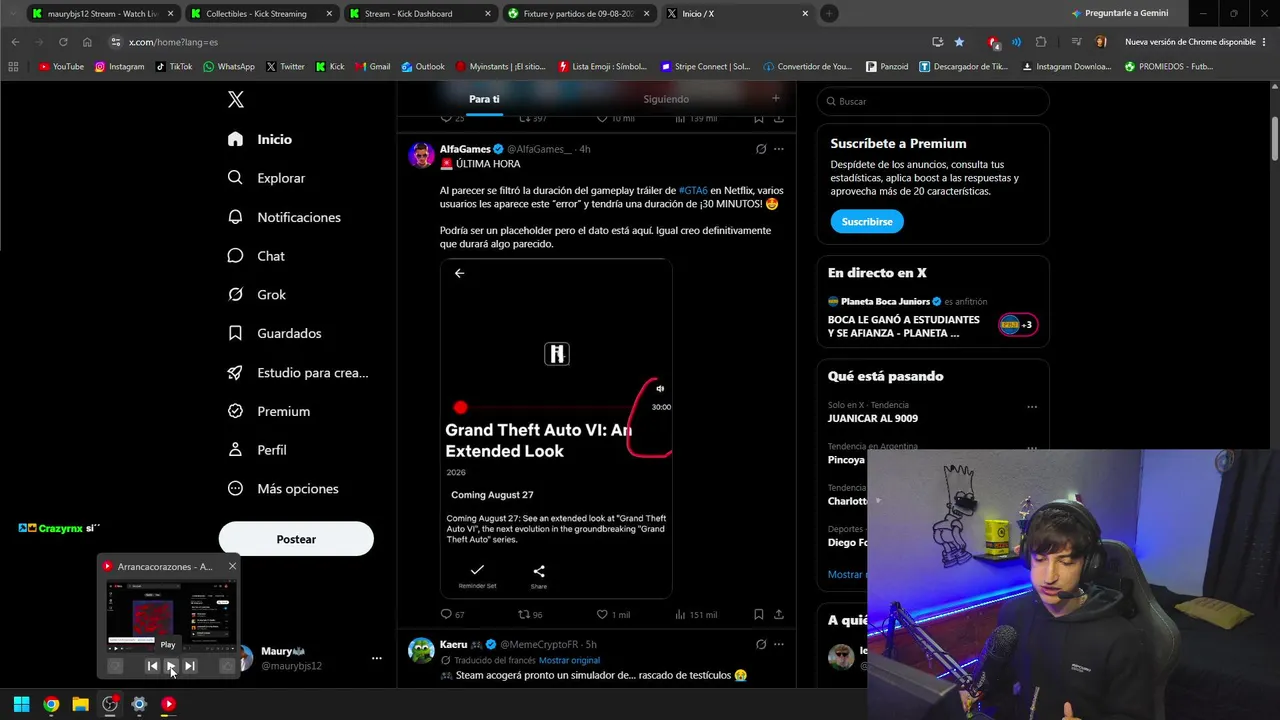Open three-dot menu on AlfaGames post
Image resolution: width=1280 pixels, height=720 pixels.
[x=779, y=149]
